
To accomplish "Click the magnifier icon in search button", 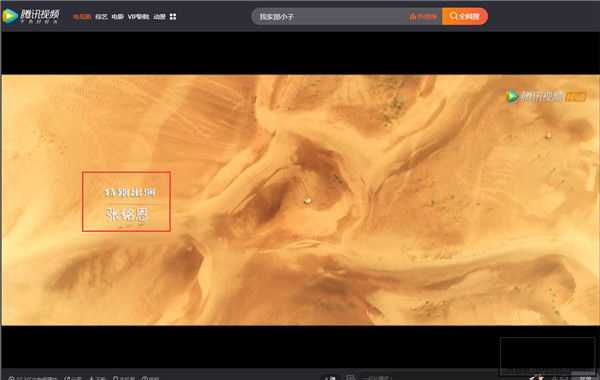I will coord(453,16).
